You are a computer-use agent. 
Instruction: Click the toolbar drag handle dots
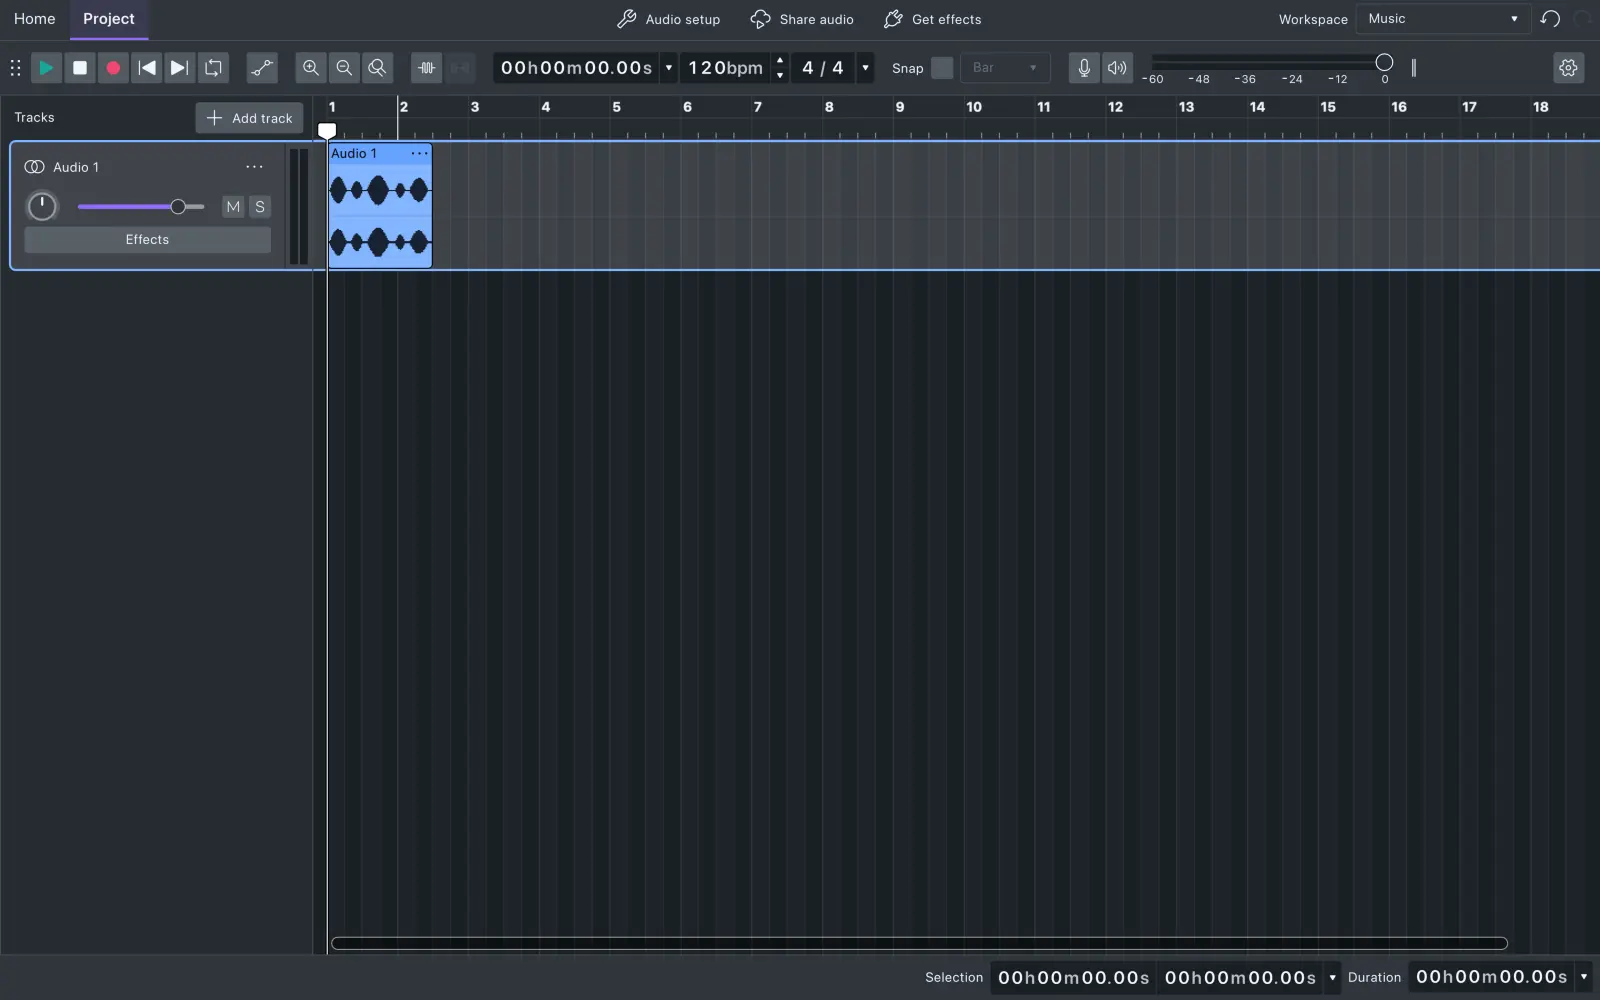pyautogui.click(x=15, y=68)
